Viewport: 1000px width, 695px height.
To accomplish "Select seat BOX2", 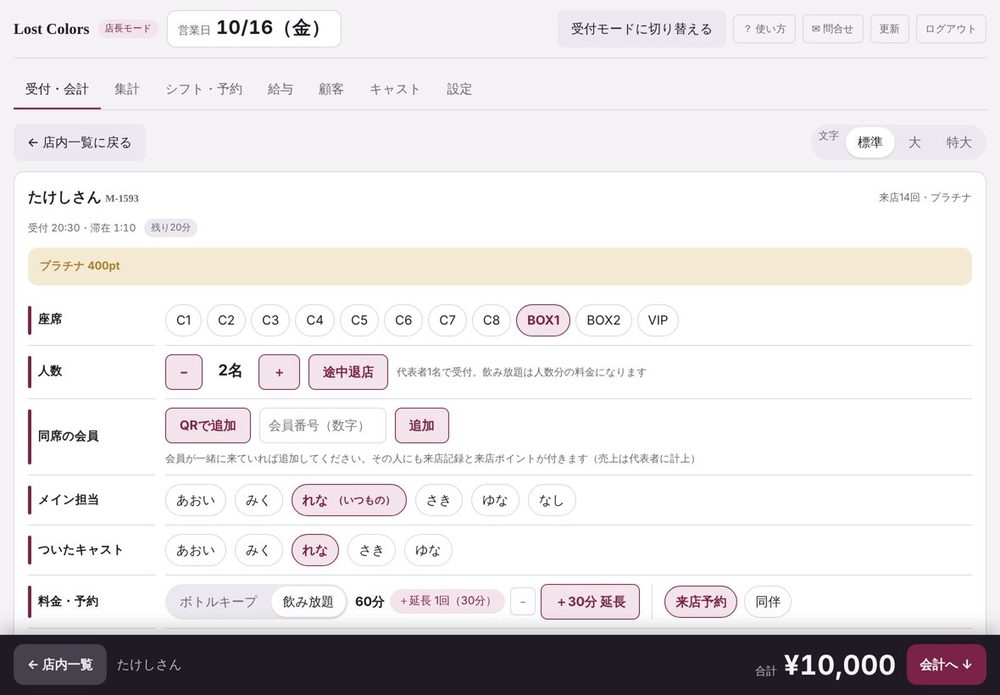I will [603, 320].
